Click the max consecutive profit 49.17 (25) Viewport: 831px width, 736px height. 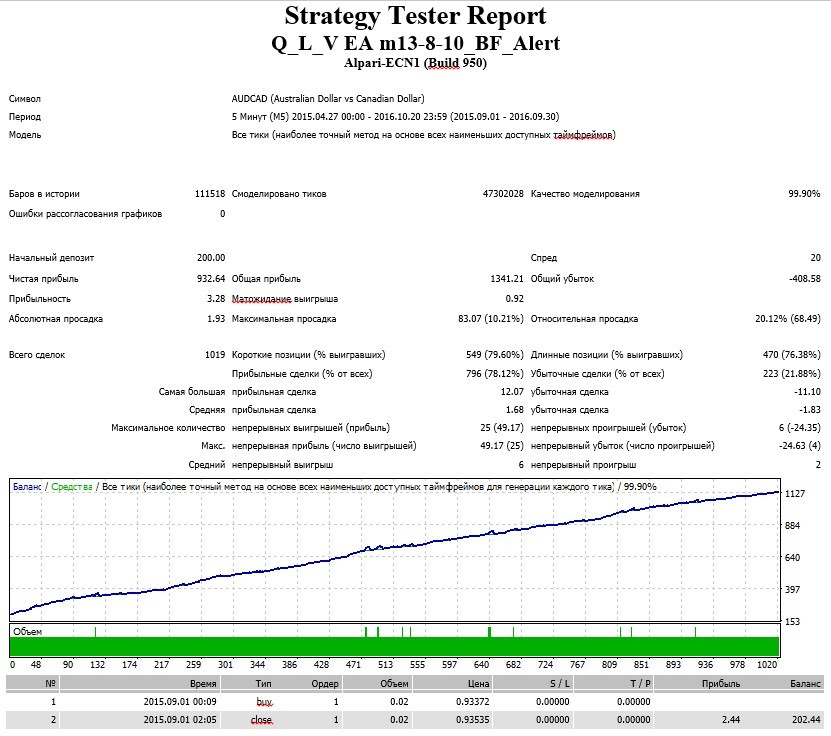(501, 446)
